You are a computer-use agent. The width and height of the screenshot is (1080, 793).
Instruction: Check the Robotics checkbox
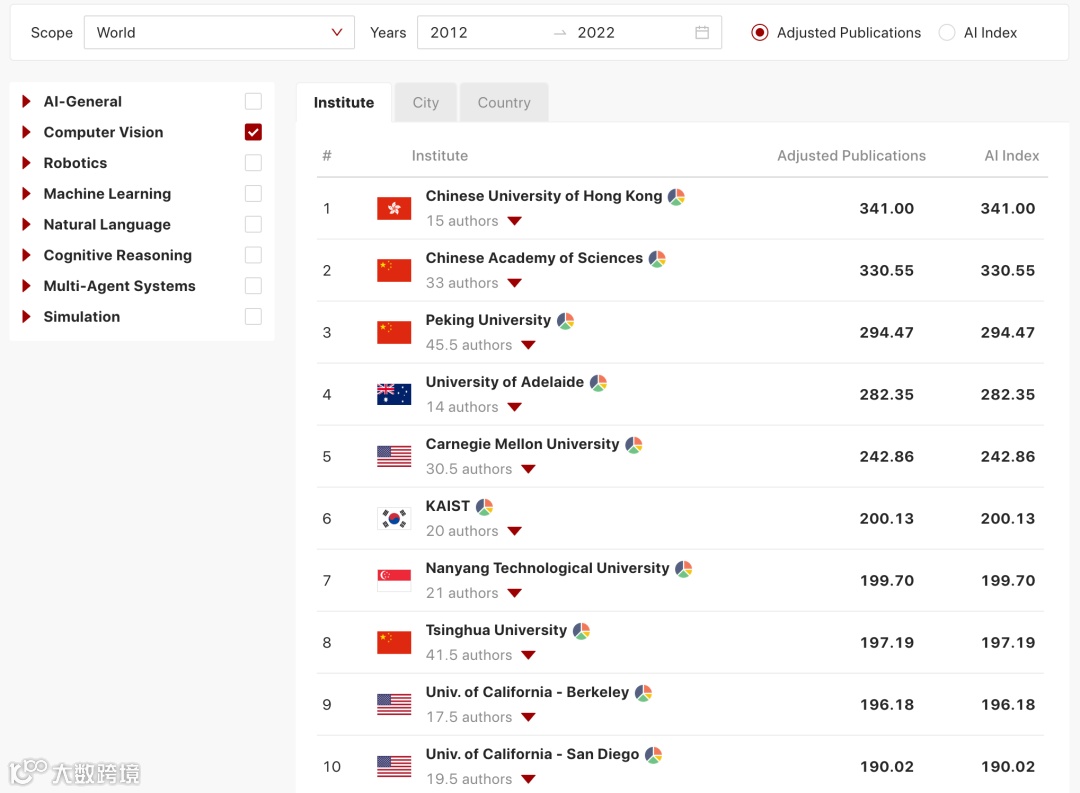(253, 163)
